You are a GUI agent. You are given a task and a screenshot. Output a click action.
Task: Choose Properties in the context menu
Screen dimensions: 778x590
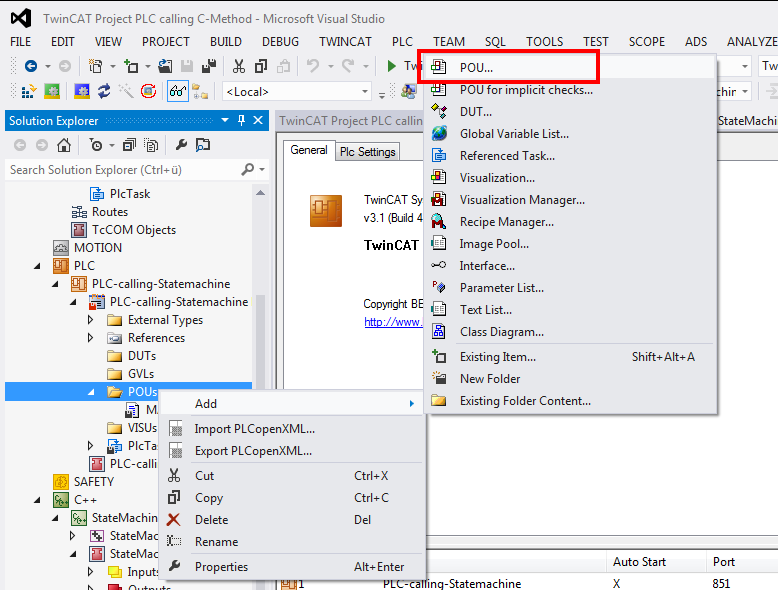coord(293,567)
